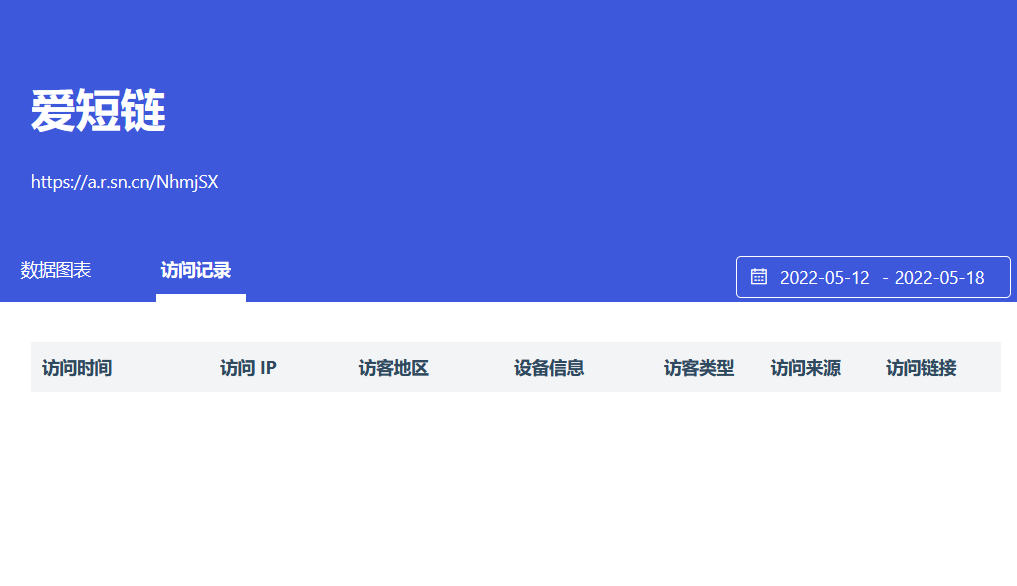Select the 访问记录 tab

click(x=196, y=270)
